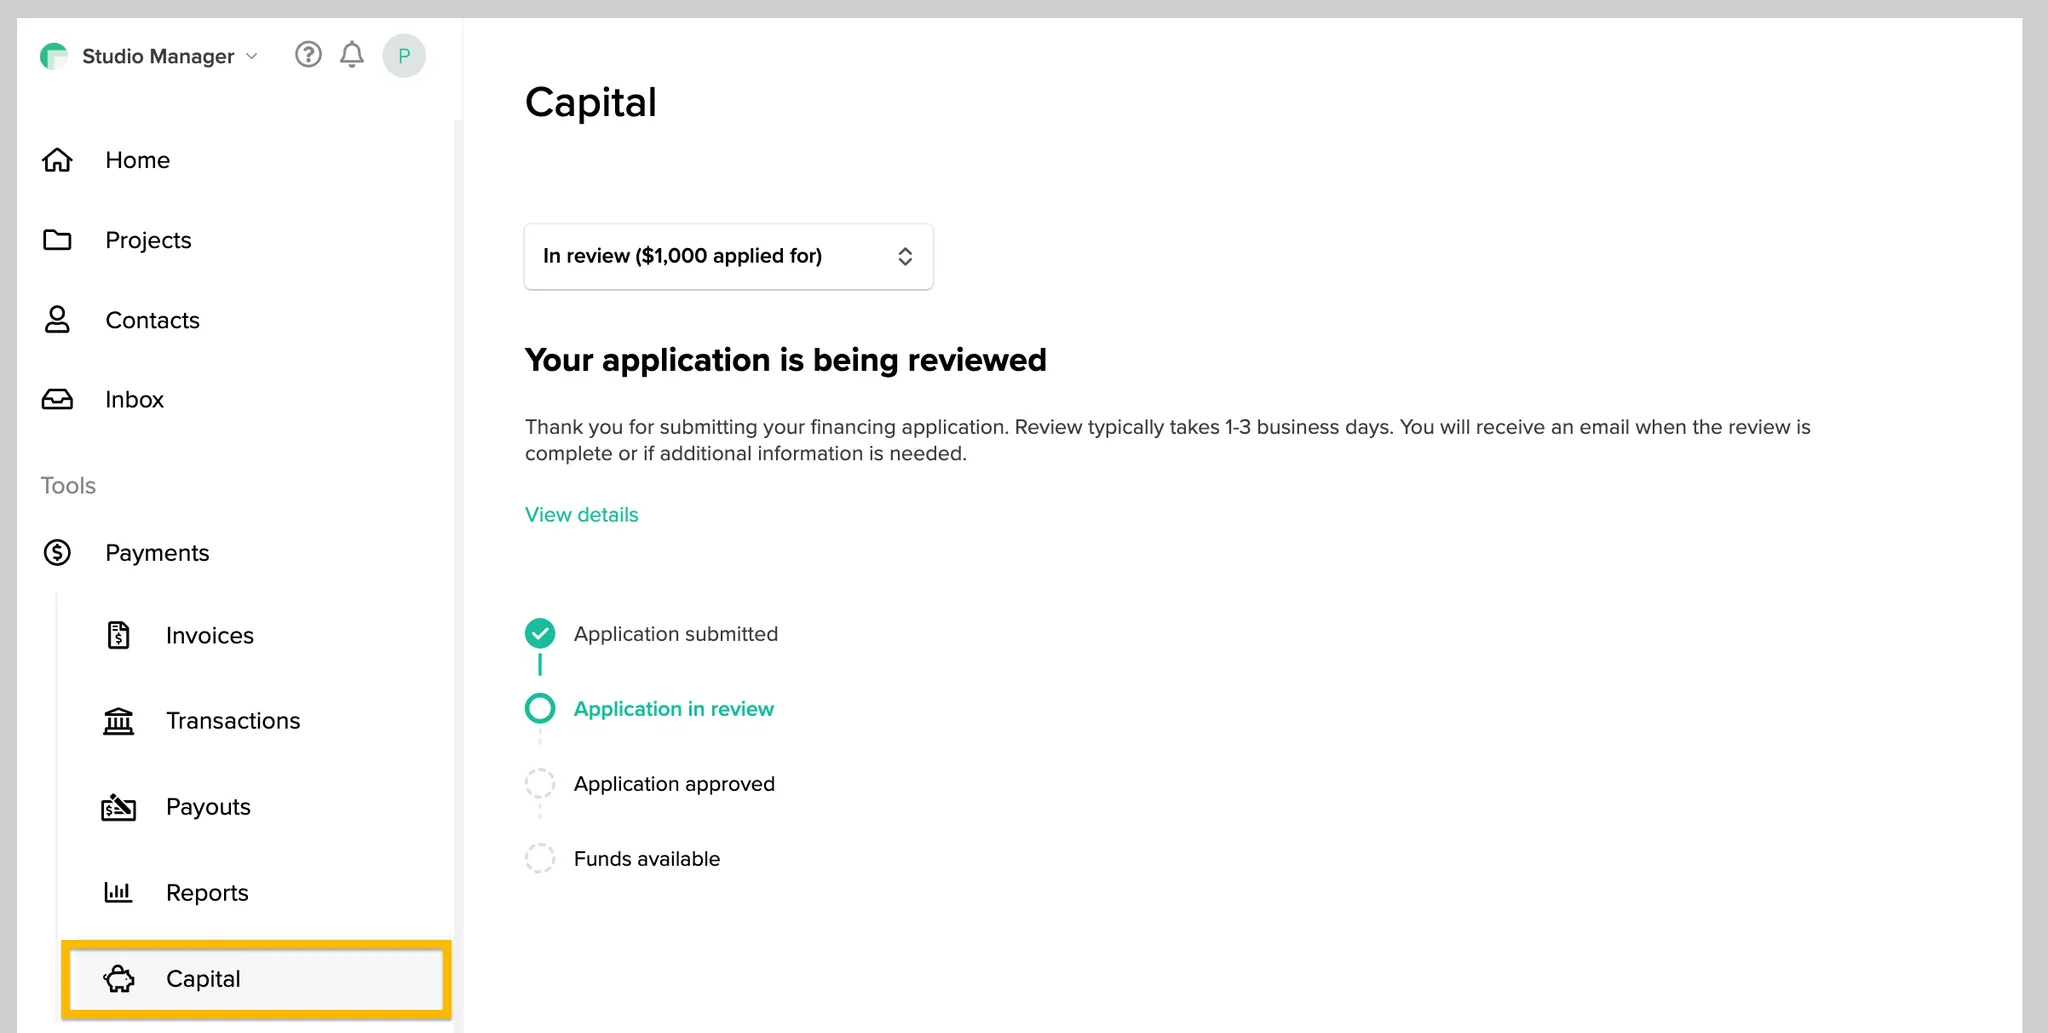Open Transactions via the bank icon
The image size is (2048, 1033).
point(118,720)
